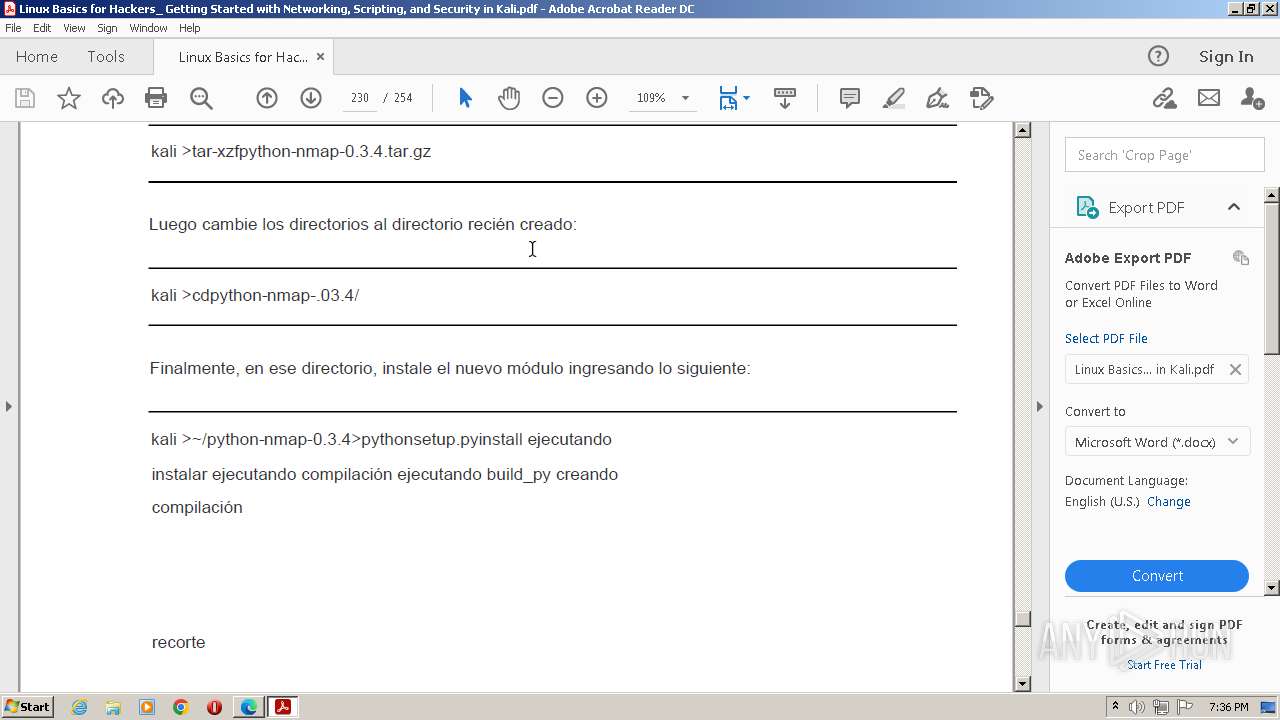The height and width of the screenshot is (720, 1280).
Task: Click Sign In
Action: coord(1226,56)
